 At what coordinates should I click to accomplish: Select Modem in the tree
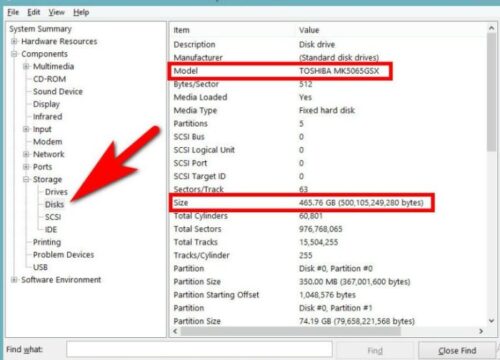48,142
